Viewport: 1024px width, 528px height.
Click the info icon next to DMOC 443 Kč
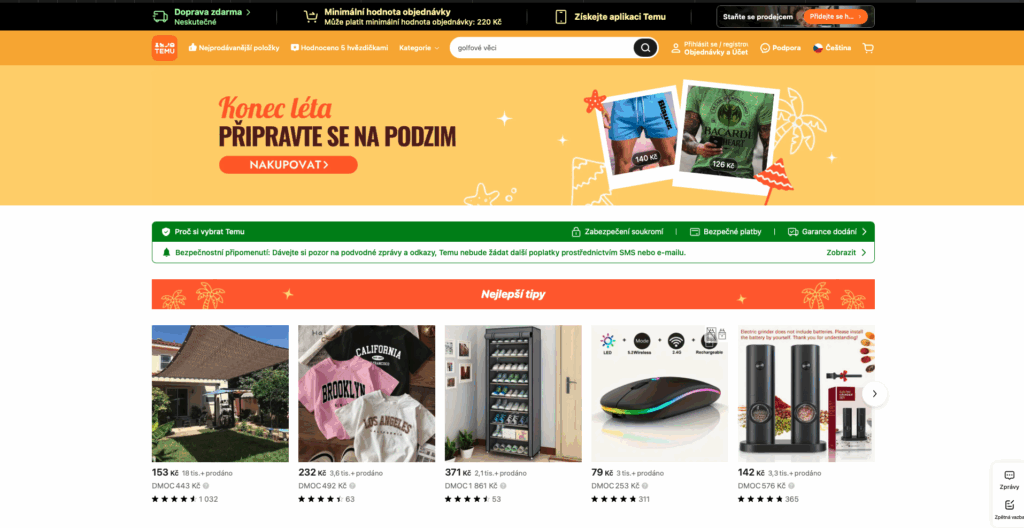[x=206, y=486]
